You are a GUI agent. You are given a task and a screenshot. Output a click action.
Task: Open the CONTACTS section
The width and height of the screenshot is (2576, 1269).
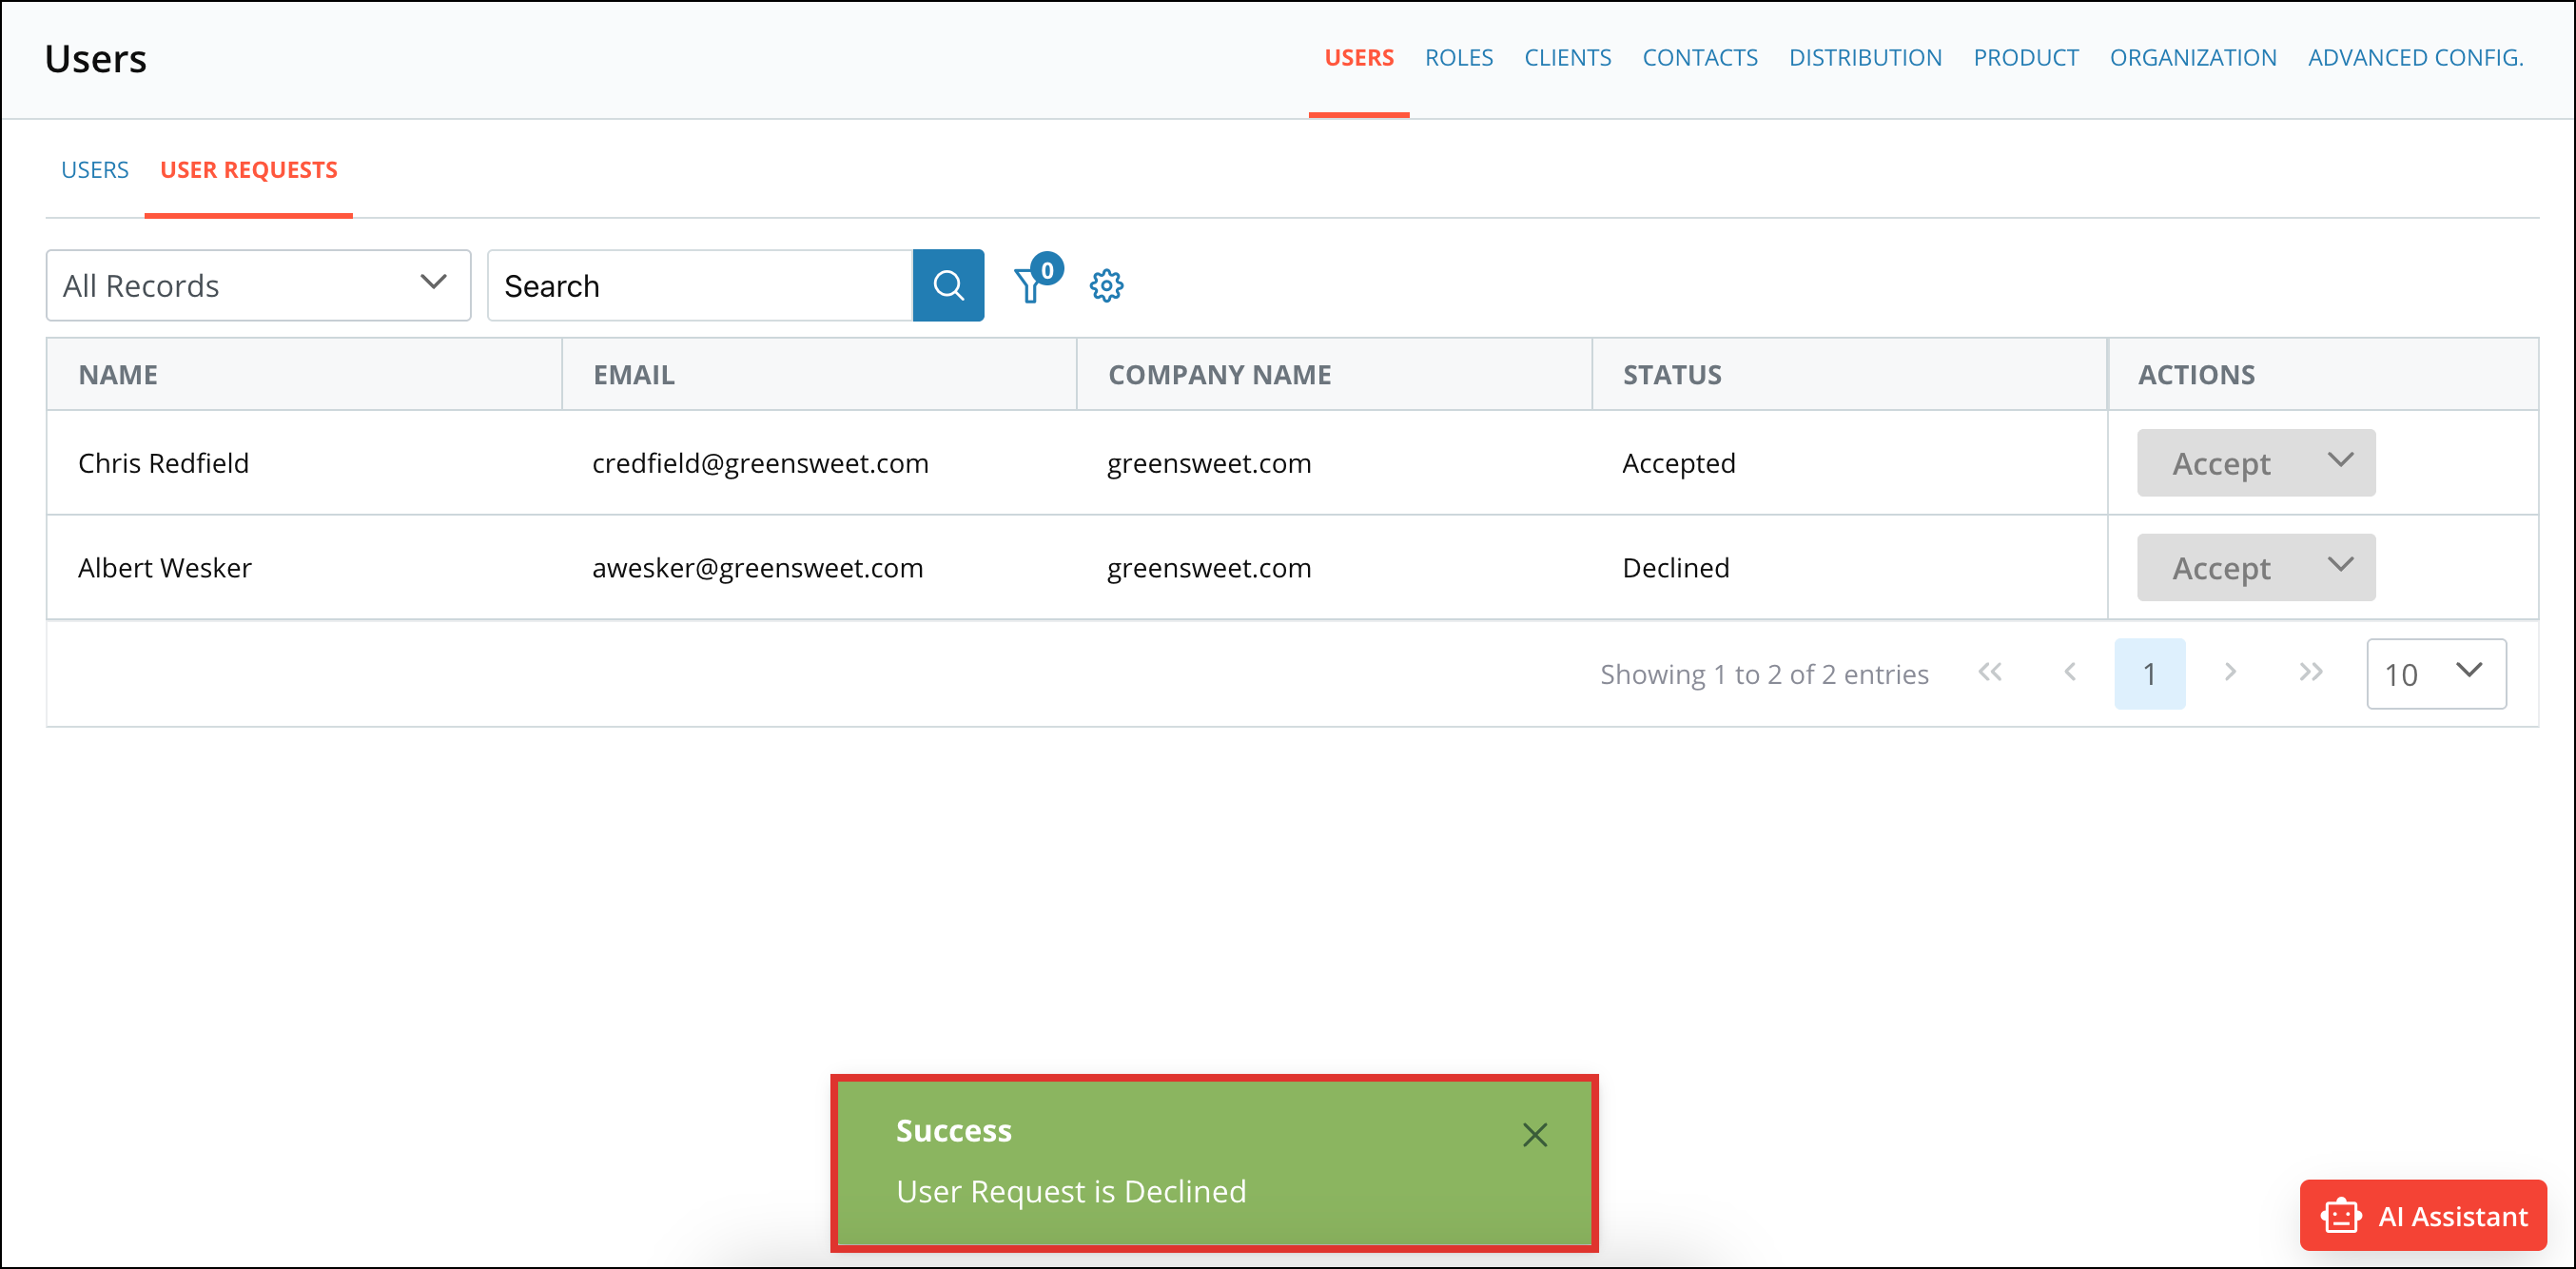click(1700, 57)
